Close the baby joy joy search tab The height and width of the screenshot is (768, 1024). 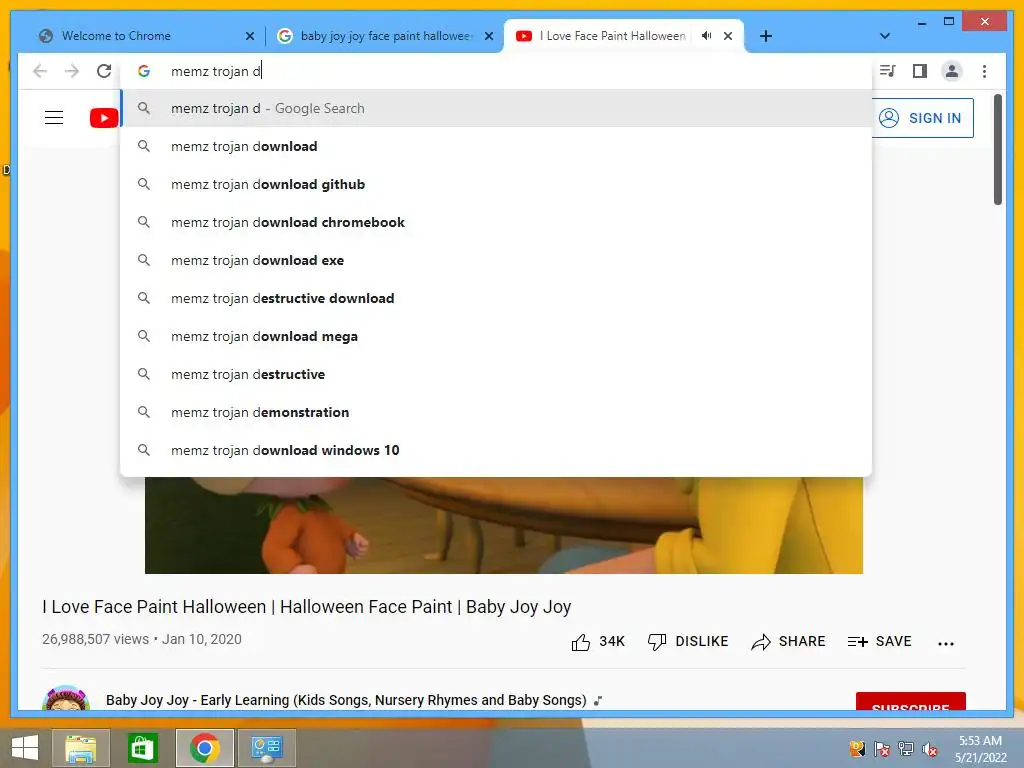click(488, 36)
